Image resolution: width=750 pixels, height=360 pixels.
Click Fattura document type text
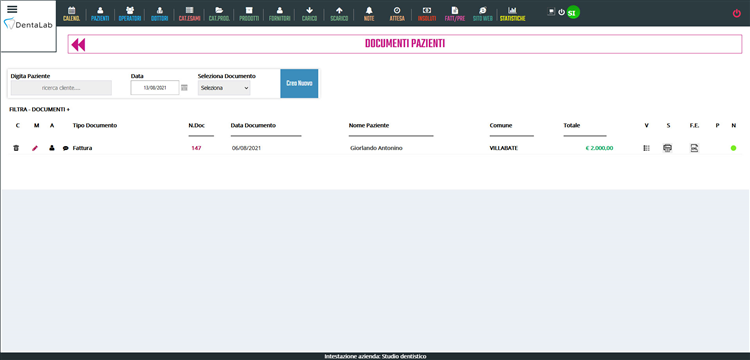tap(82, 148)
